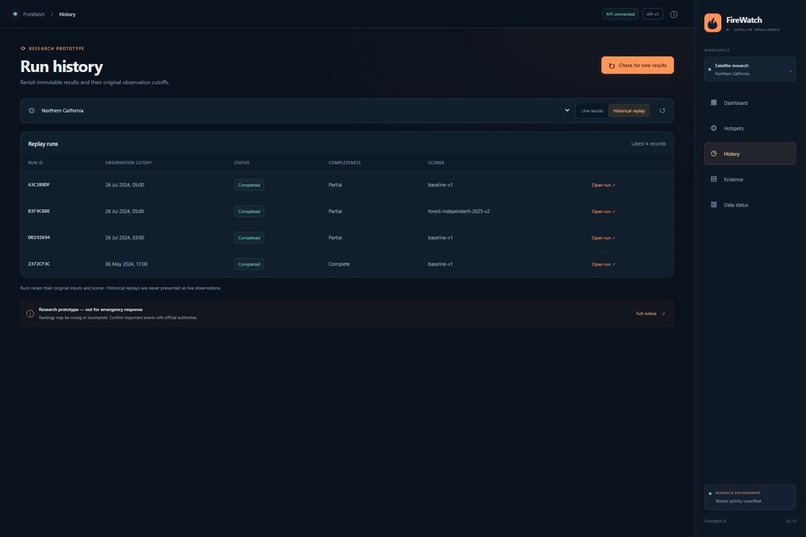Select the History nav item
This screenshot has height=537, width=806.
750,154
